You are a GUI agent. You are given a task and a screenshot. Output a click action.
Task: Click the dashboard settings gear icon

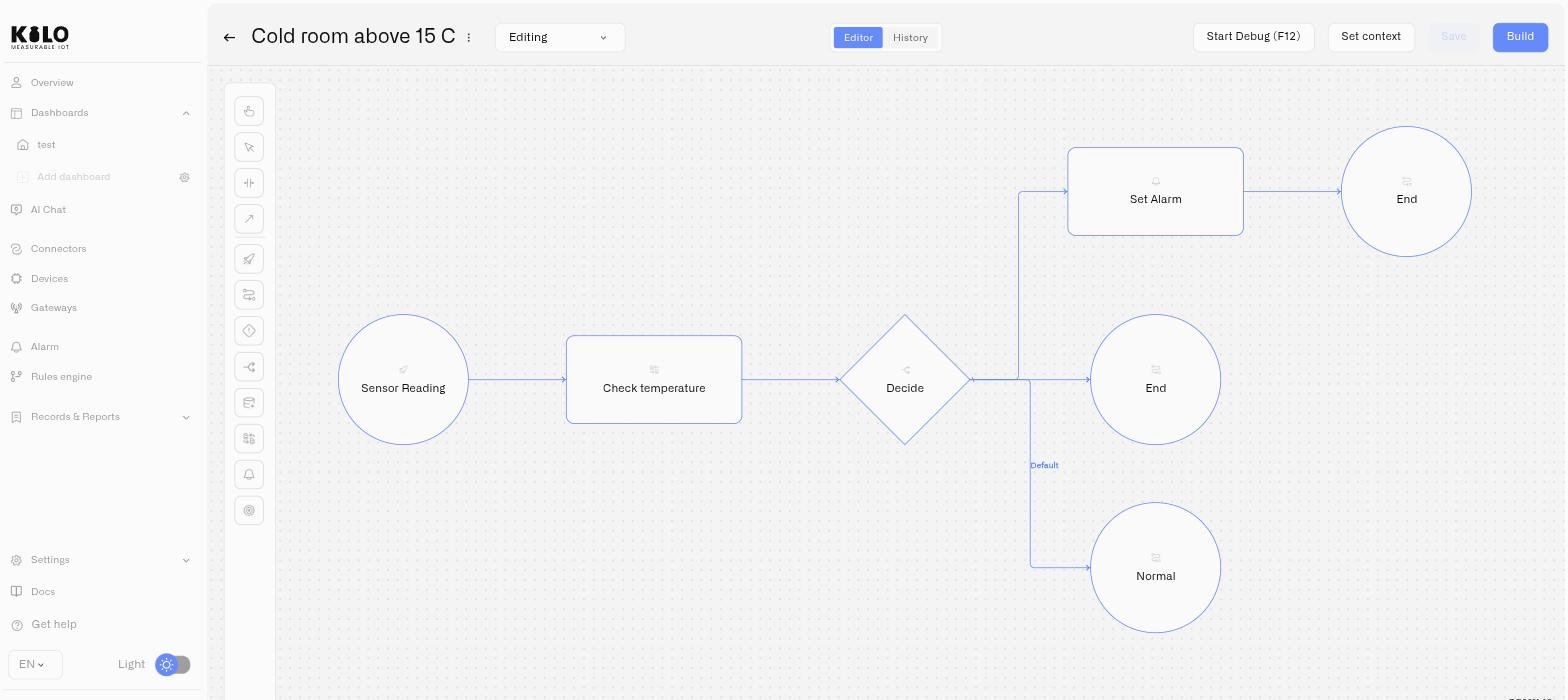(x=184, y=177)
